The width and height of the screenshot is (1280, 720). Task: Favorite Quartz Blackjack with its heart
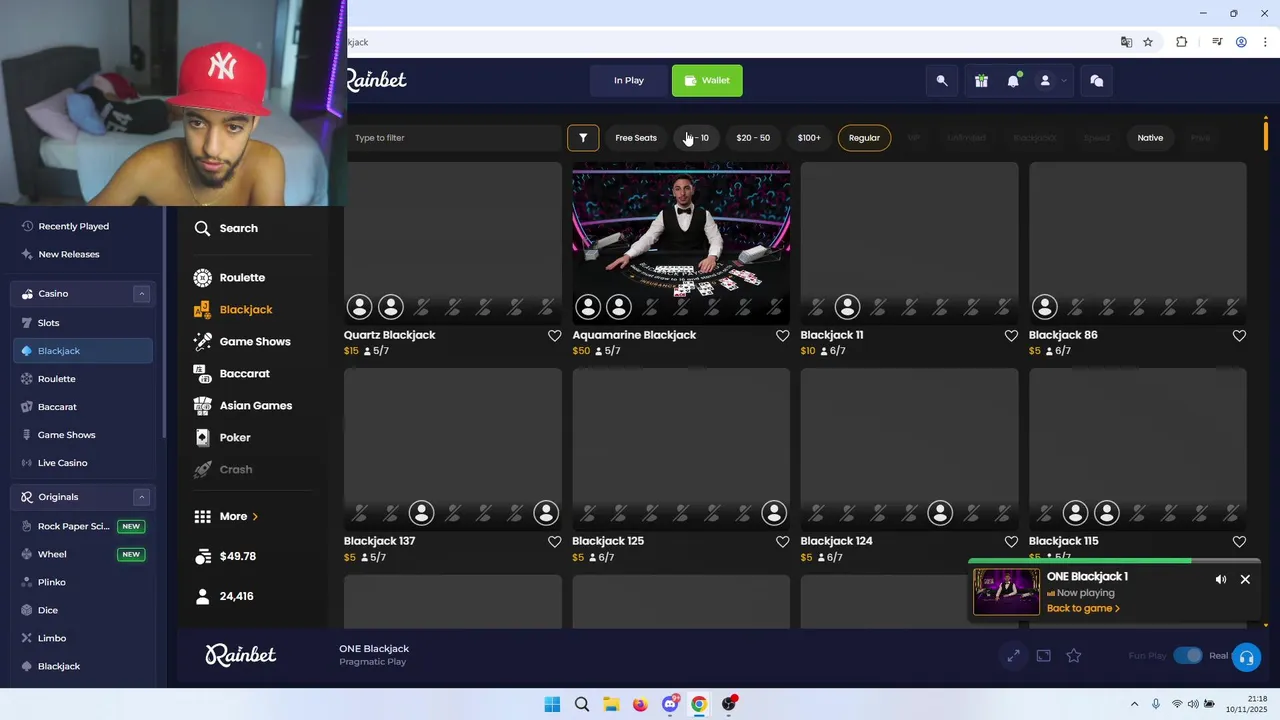(554, 336)
